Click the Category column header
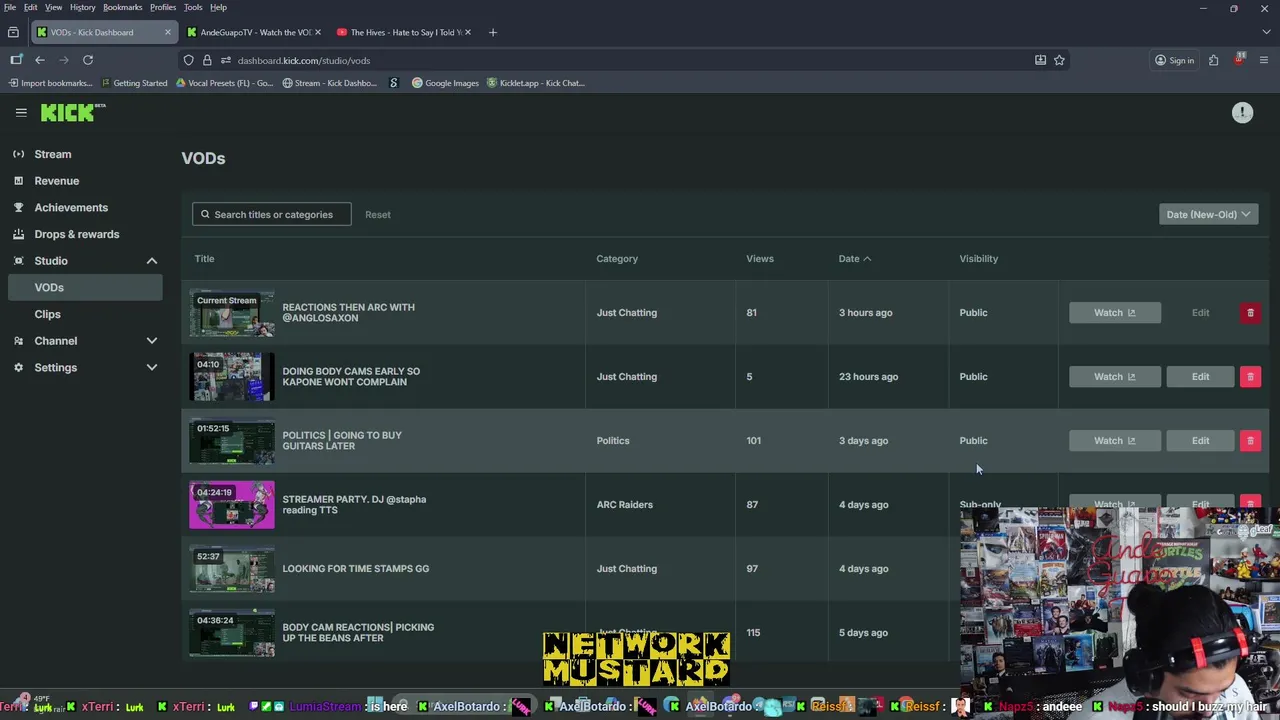The height and width of the screenshot is (720, 1280). [x=617, y=259]
